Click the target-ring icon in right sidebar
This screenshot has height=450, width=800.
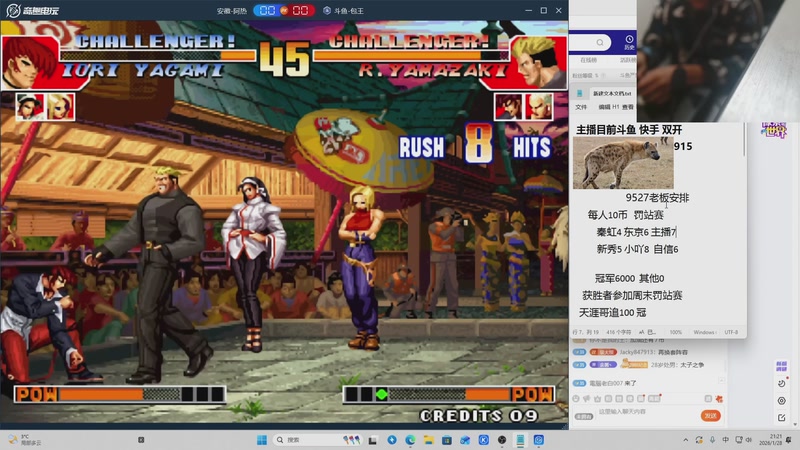[x=782, y=401]
